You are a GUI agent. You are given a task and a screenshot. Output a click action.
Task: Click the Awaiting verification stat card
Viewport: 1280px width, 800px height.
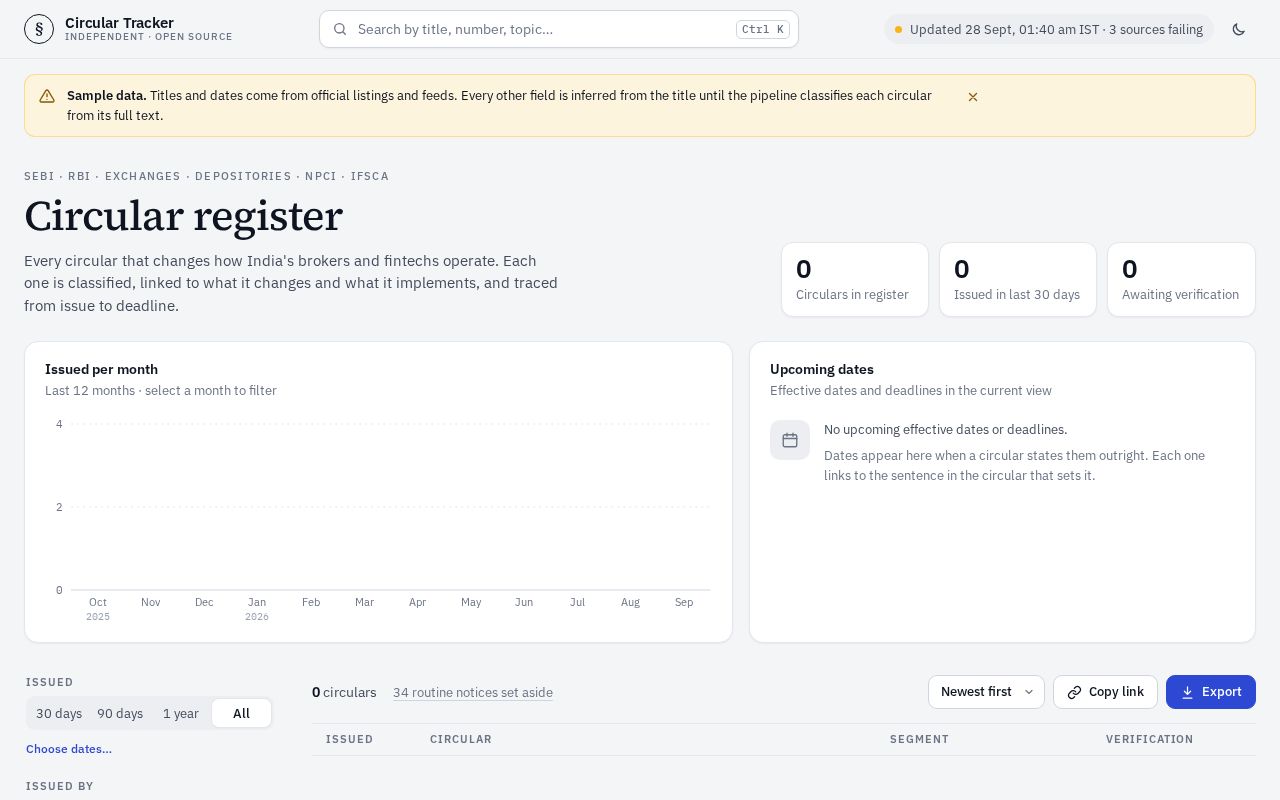pos(1181,280)
